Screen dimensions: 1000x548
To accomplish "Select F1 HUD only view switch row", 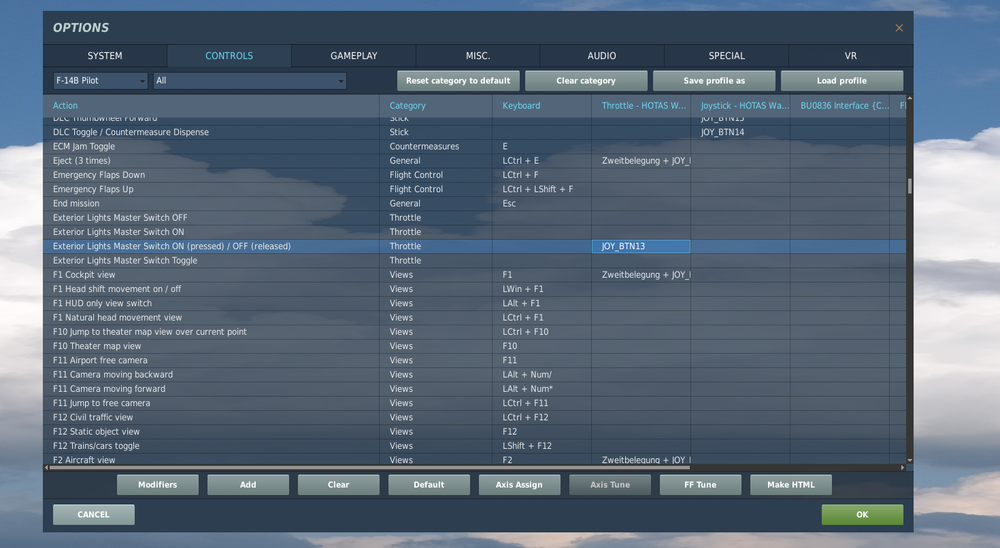I will (x=474, y=303).
